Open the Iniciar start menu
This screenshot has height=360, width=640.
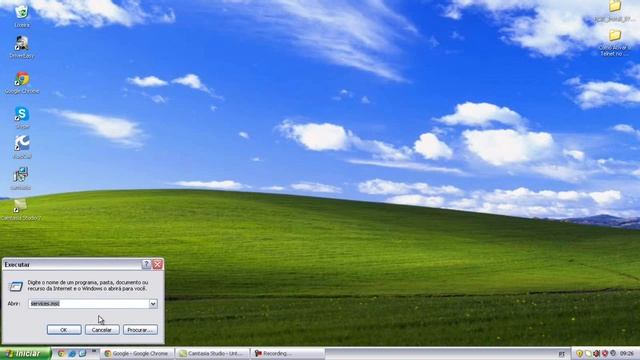coord(25,353)
